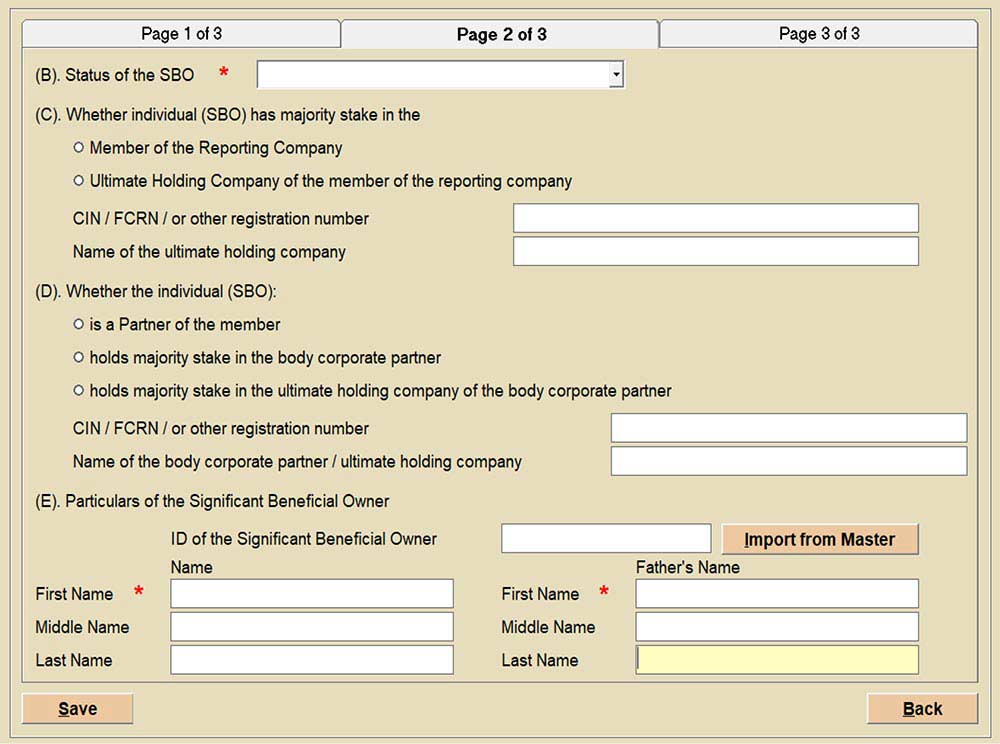Click the section C CIN / FCRN number field

pyautogui.click(x=715, y=218)
